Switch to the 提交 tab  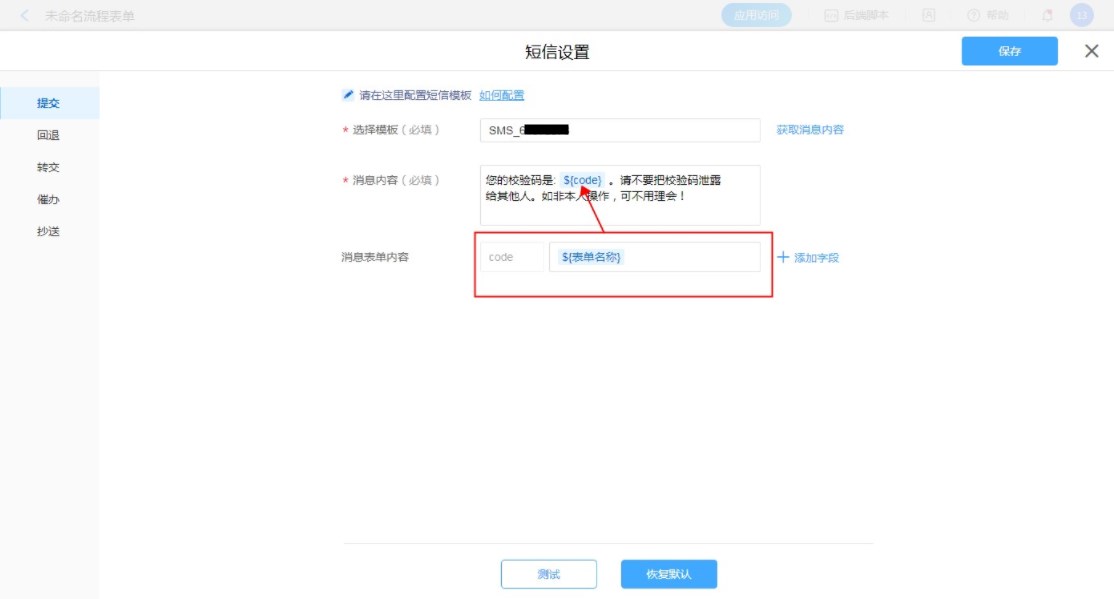[48, 103]
